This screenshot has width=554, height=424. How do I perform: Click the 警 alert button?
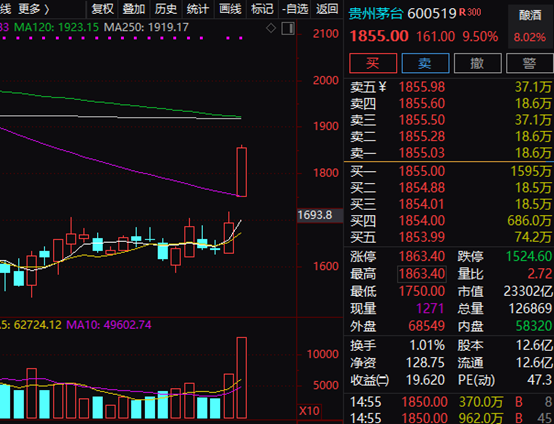click(x=530, y=63)
